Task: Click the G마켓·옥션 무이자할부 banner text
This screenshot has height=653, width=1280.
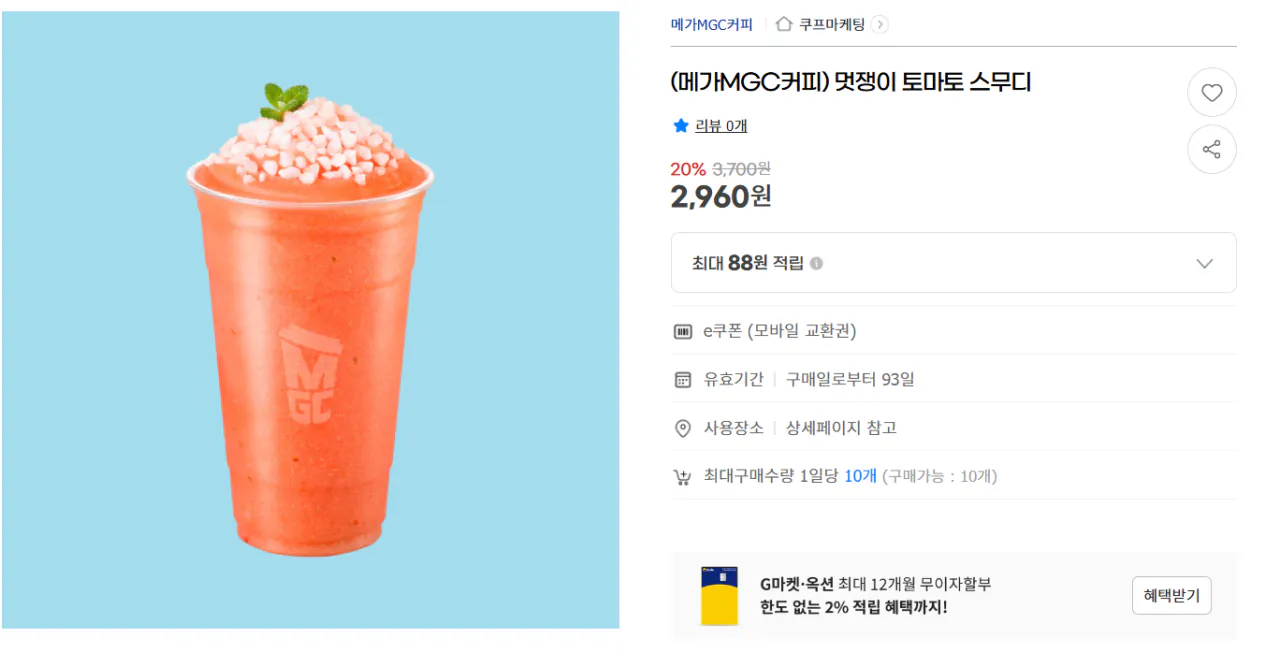Action: coord(875,596)
